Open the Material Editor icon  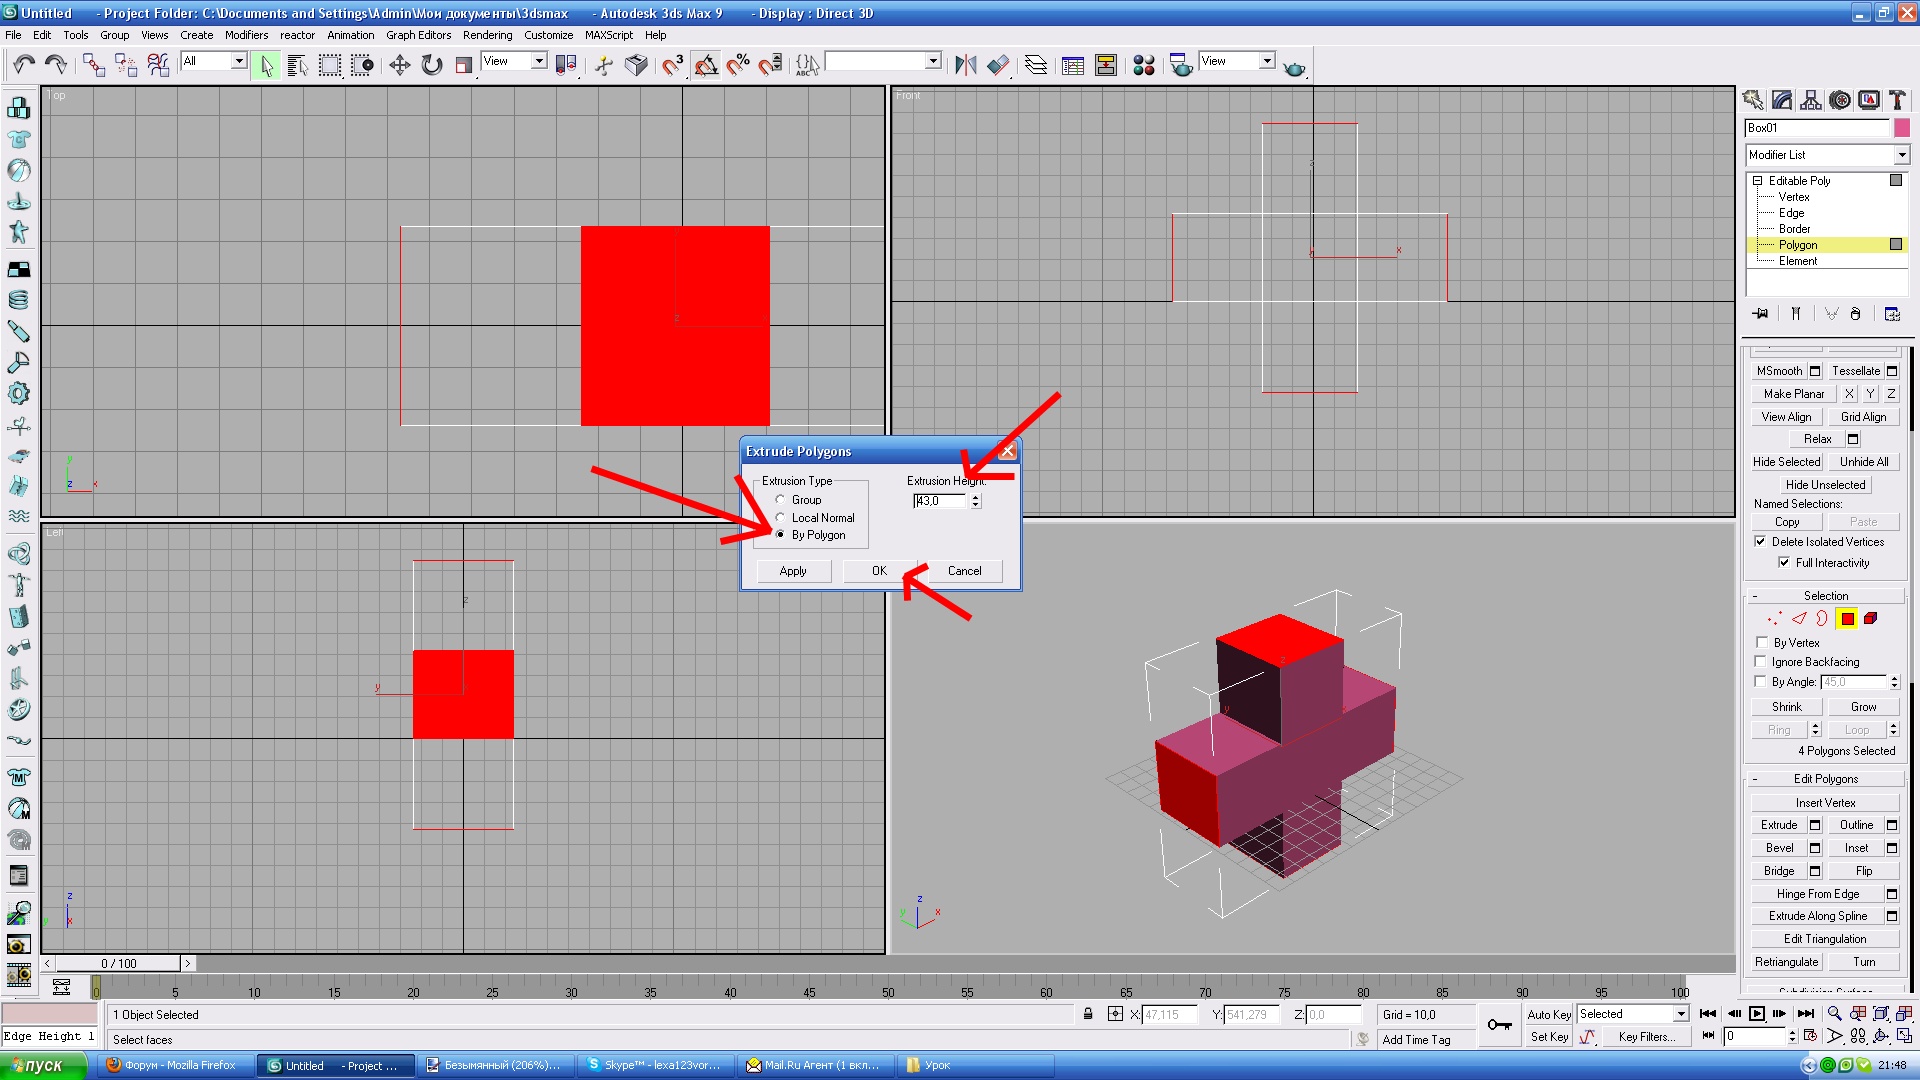[1144, 65]
